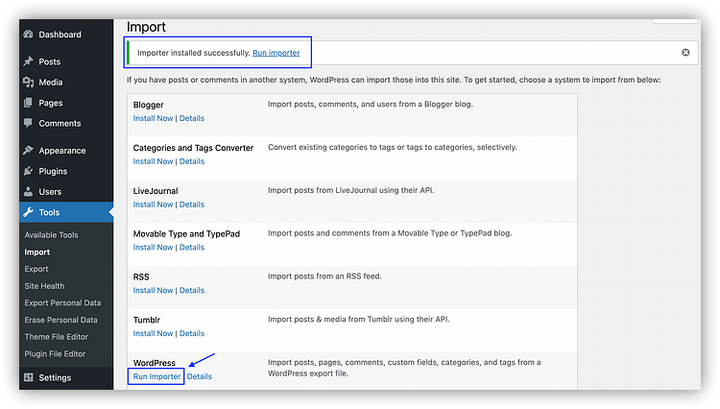
Task: Go to Export in Tools submenu
Action: (36, 269)
